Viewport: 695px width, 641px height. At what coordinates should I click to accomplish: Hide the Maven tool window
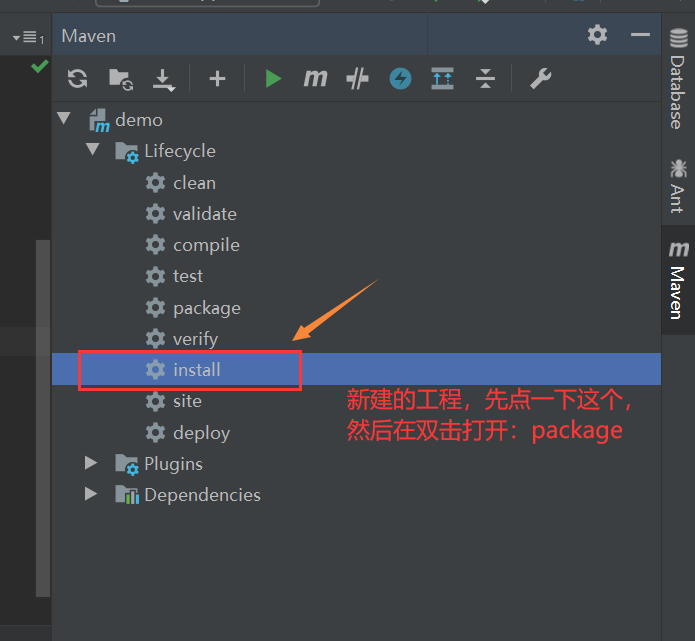[640, 35]
